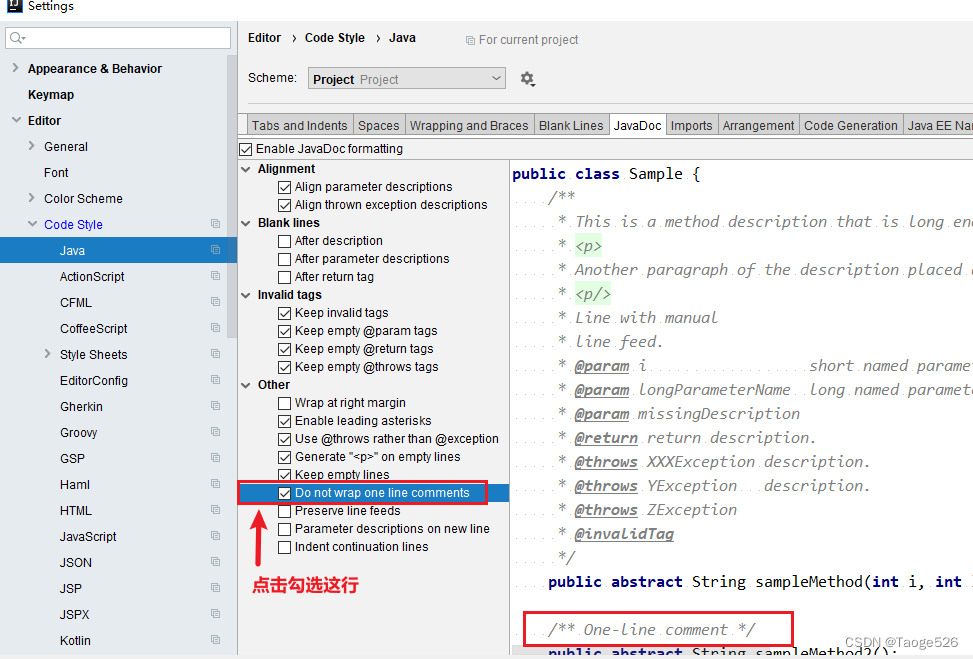Image resolution: width=973 pixels, height=659 pixels.
Task: Switch to the Spaces tab
Action: [379, 125]
